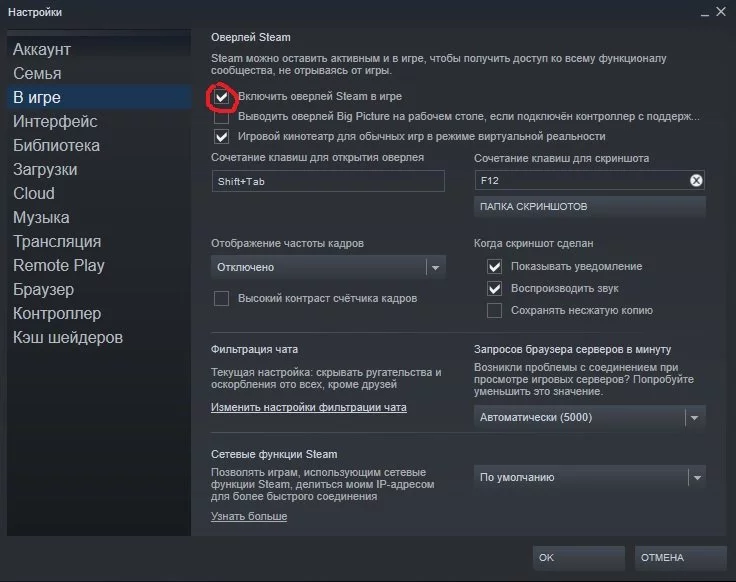This screenshot has width=736, height=582.
Task: Follow the 'Узнать больше' link
Action: coord(249,516)
